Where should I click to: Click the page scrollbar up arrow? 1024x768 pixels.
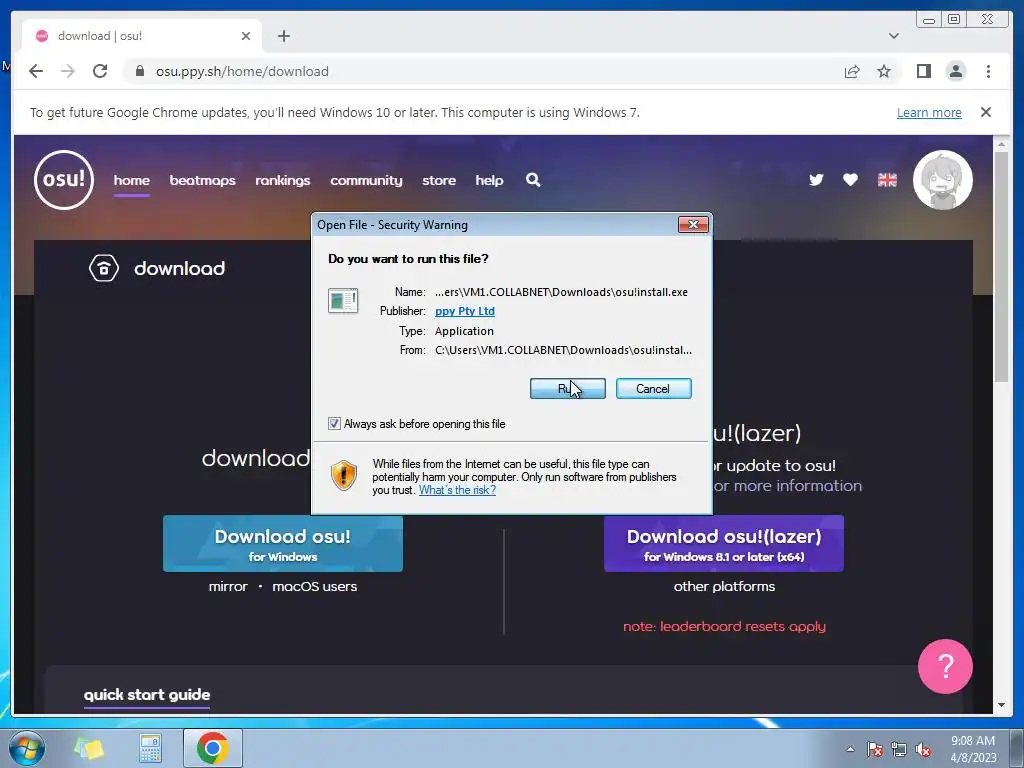click(x=1001, y=142)
